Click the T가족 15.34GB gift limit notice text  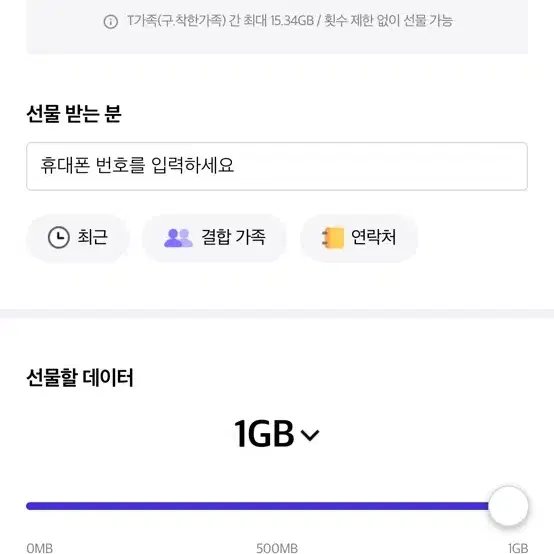point(290,21)
